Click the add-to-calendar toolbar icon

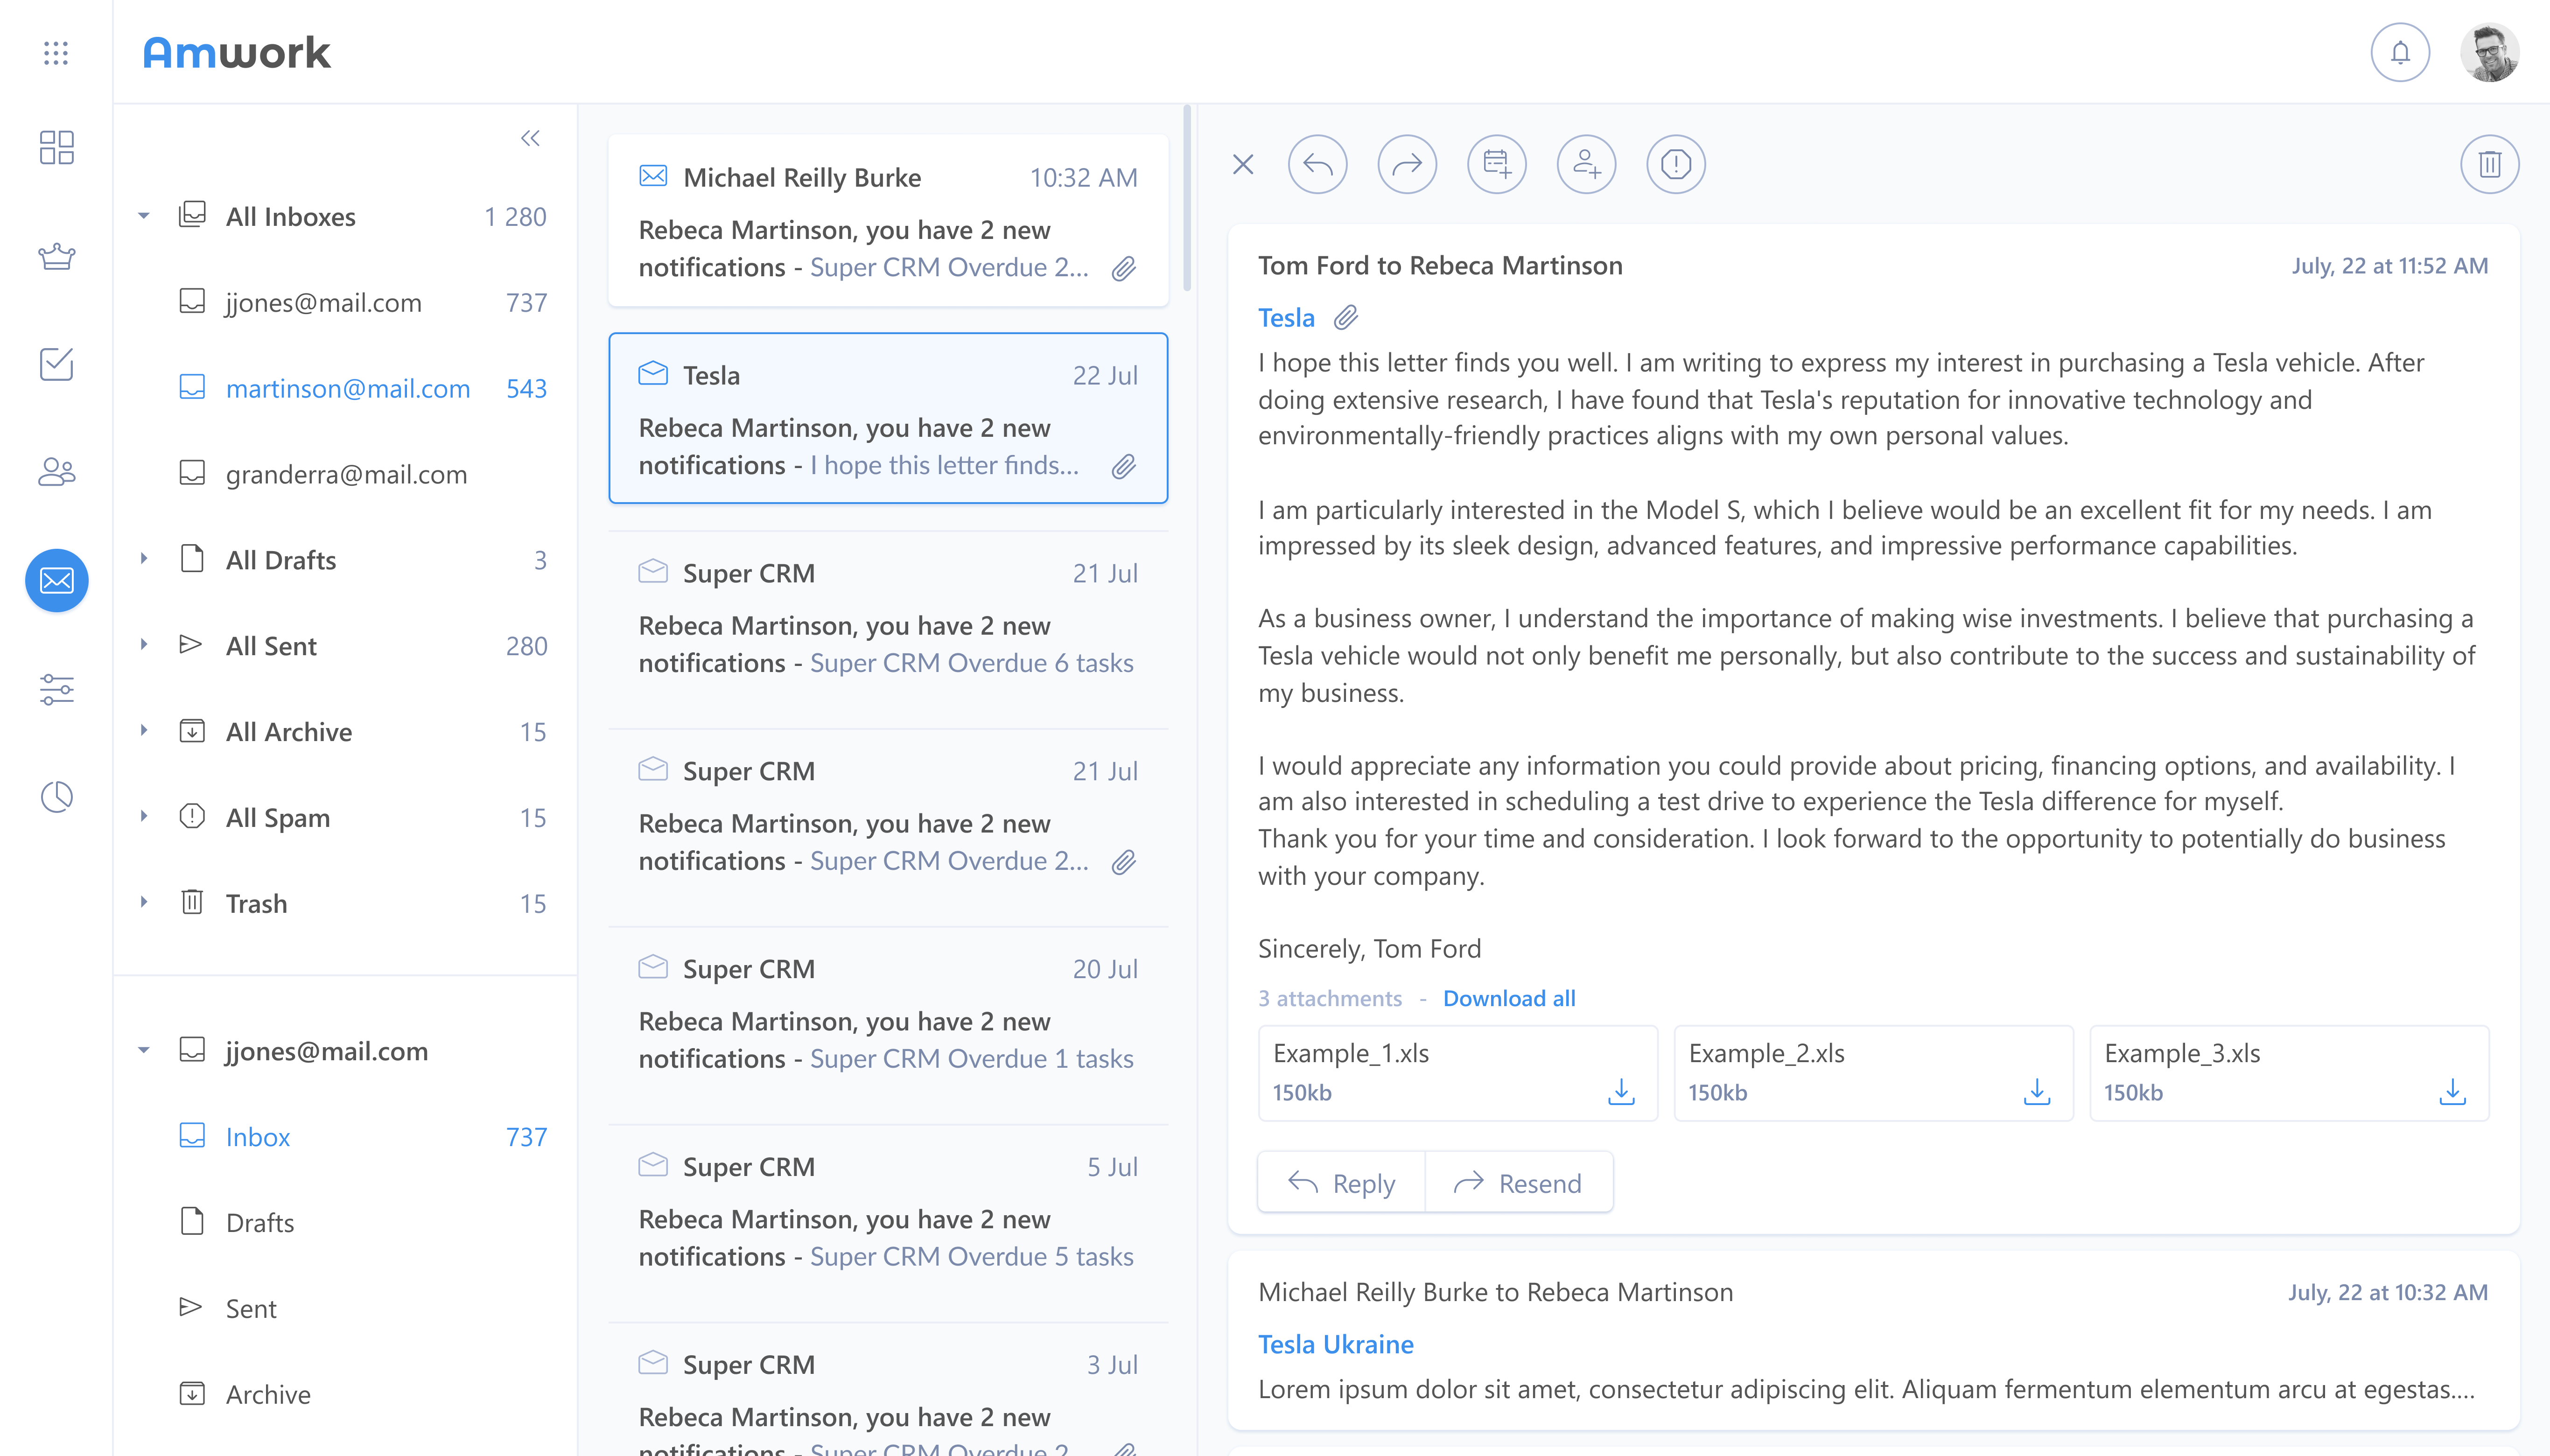pyautogui.click(x=1496, y=164)
